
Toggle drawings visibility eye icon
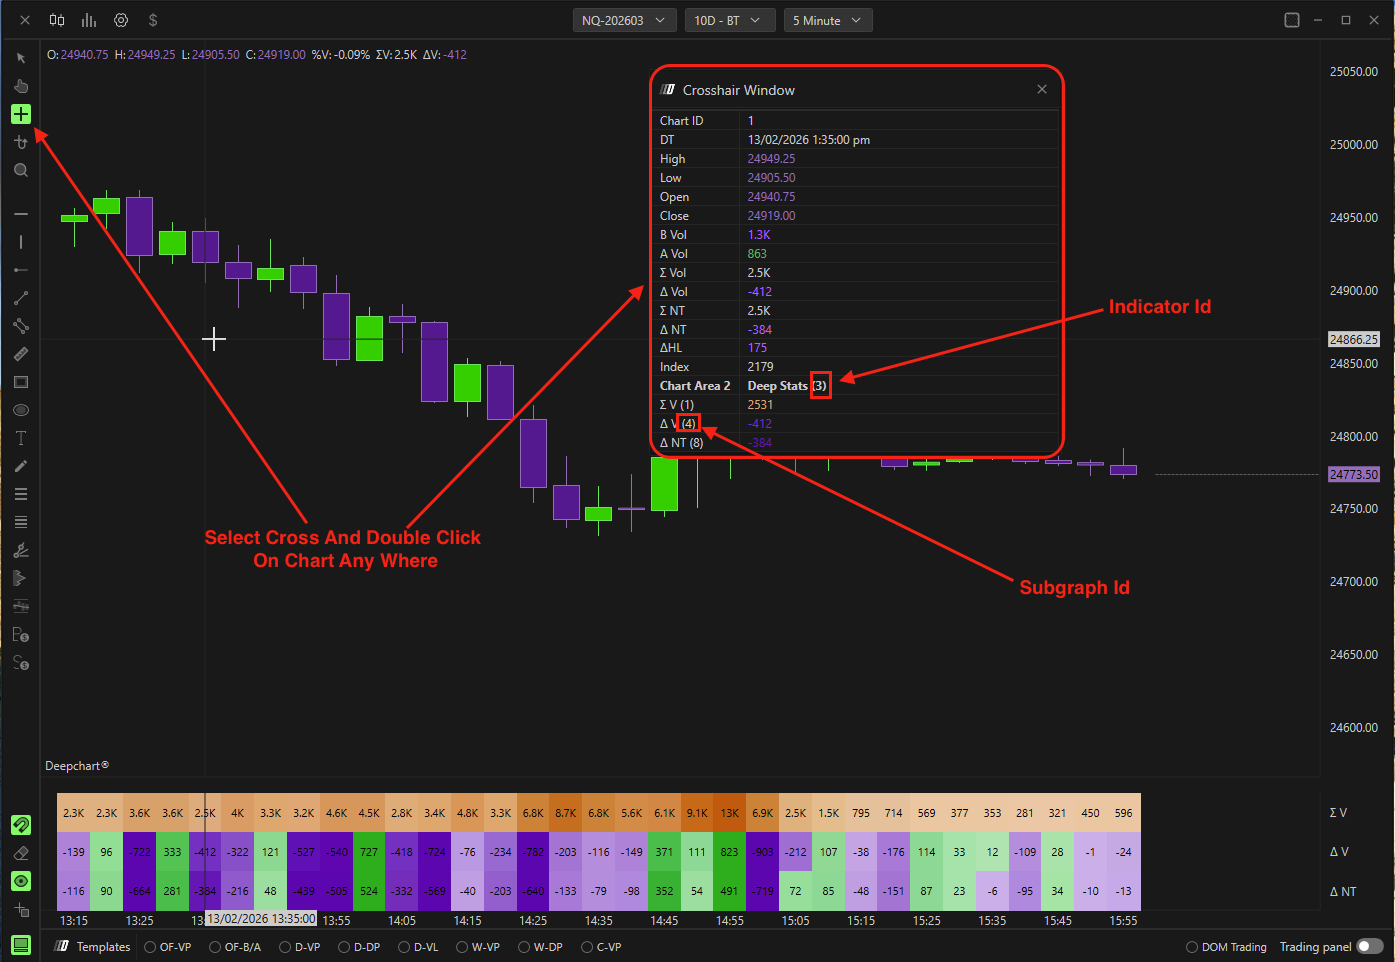pos(21,881)
